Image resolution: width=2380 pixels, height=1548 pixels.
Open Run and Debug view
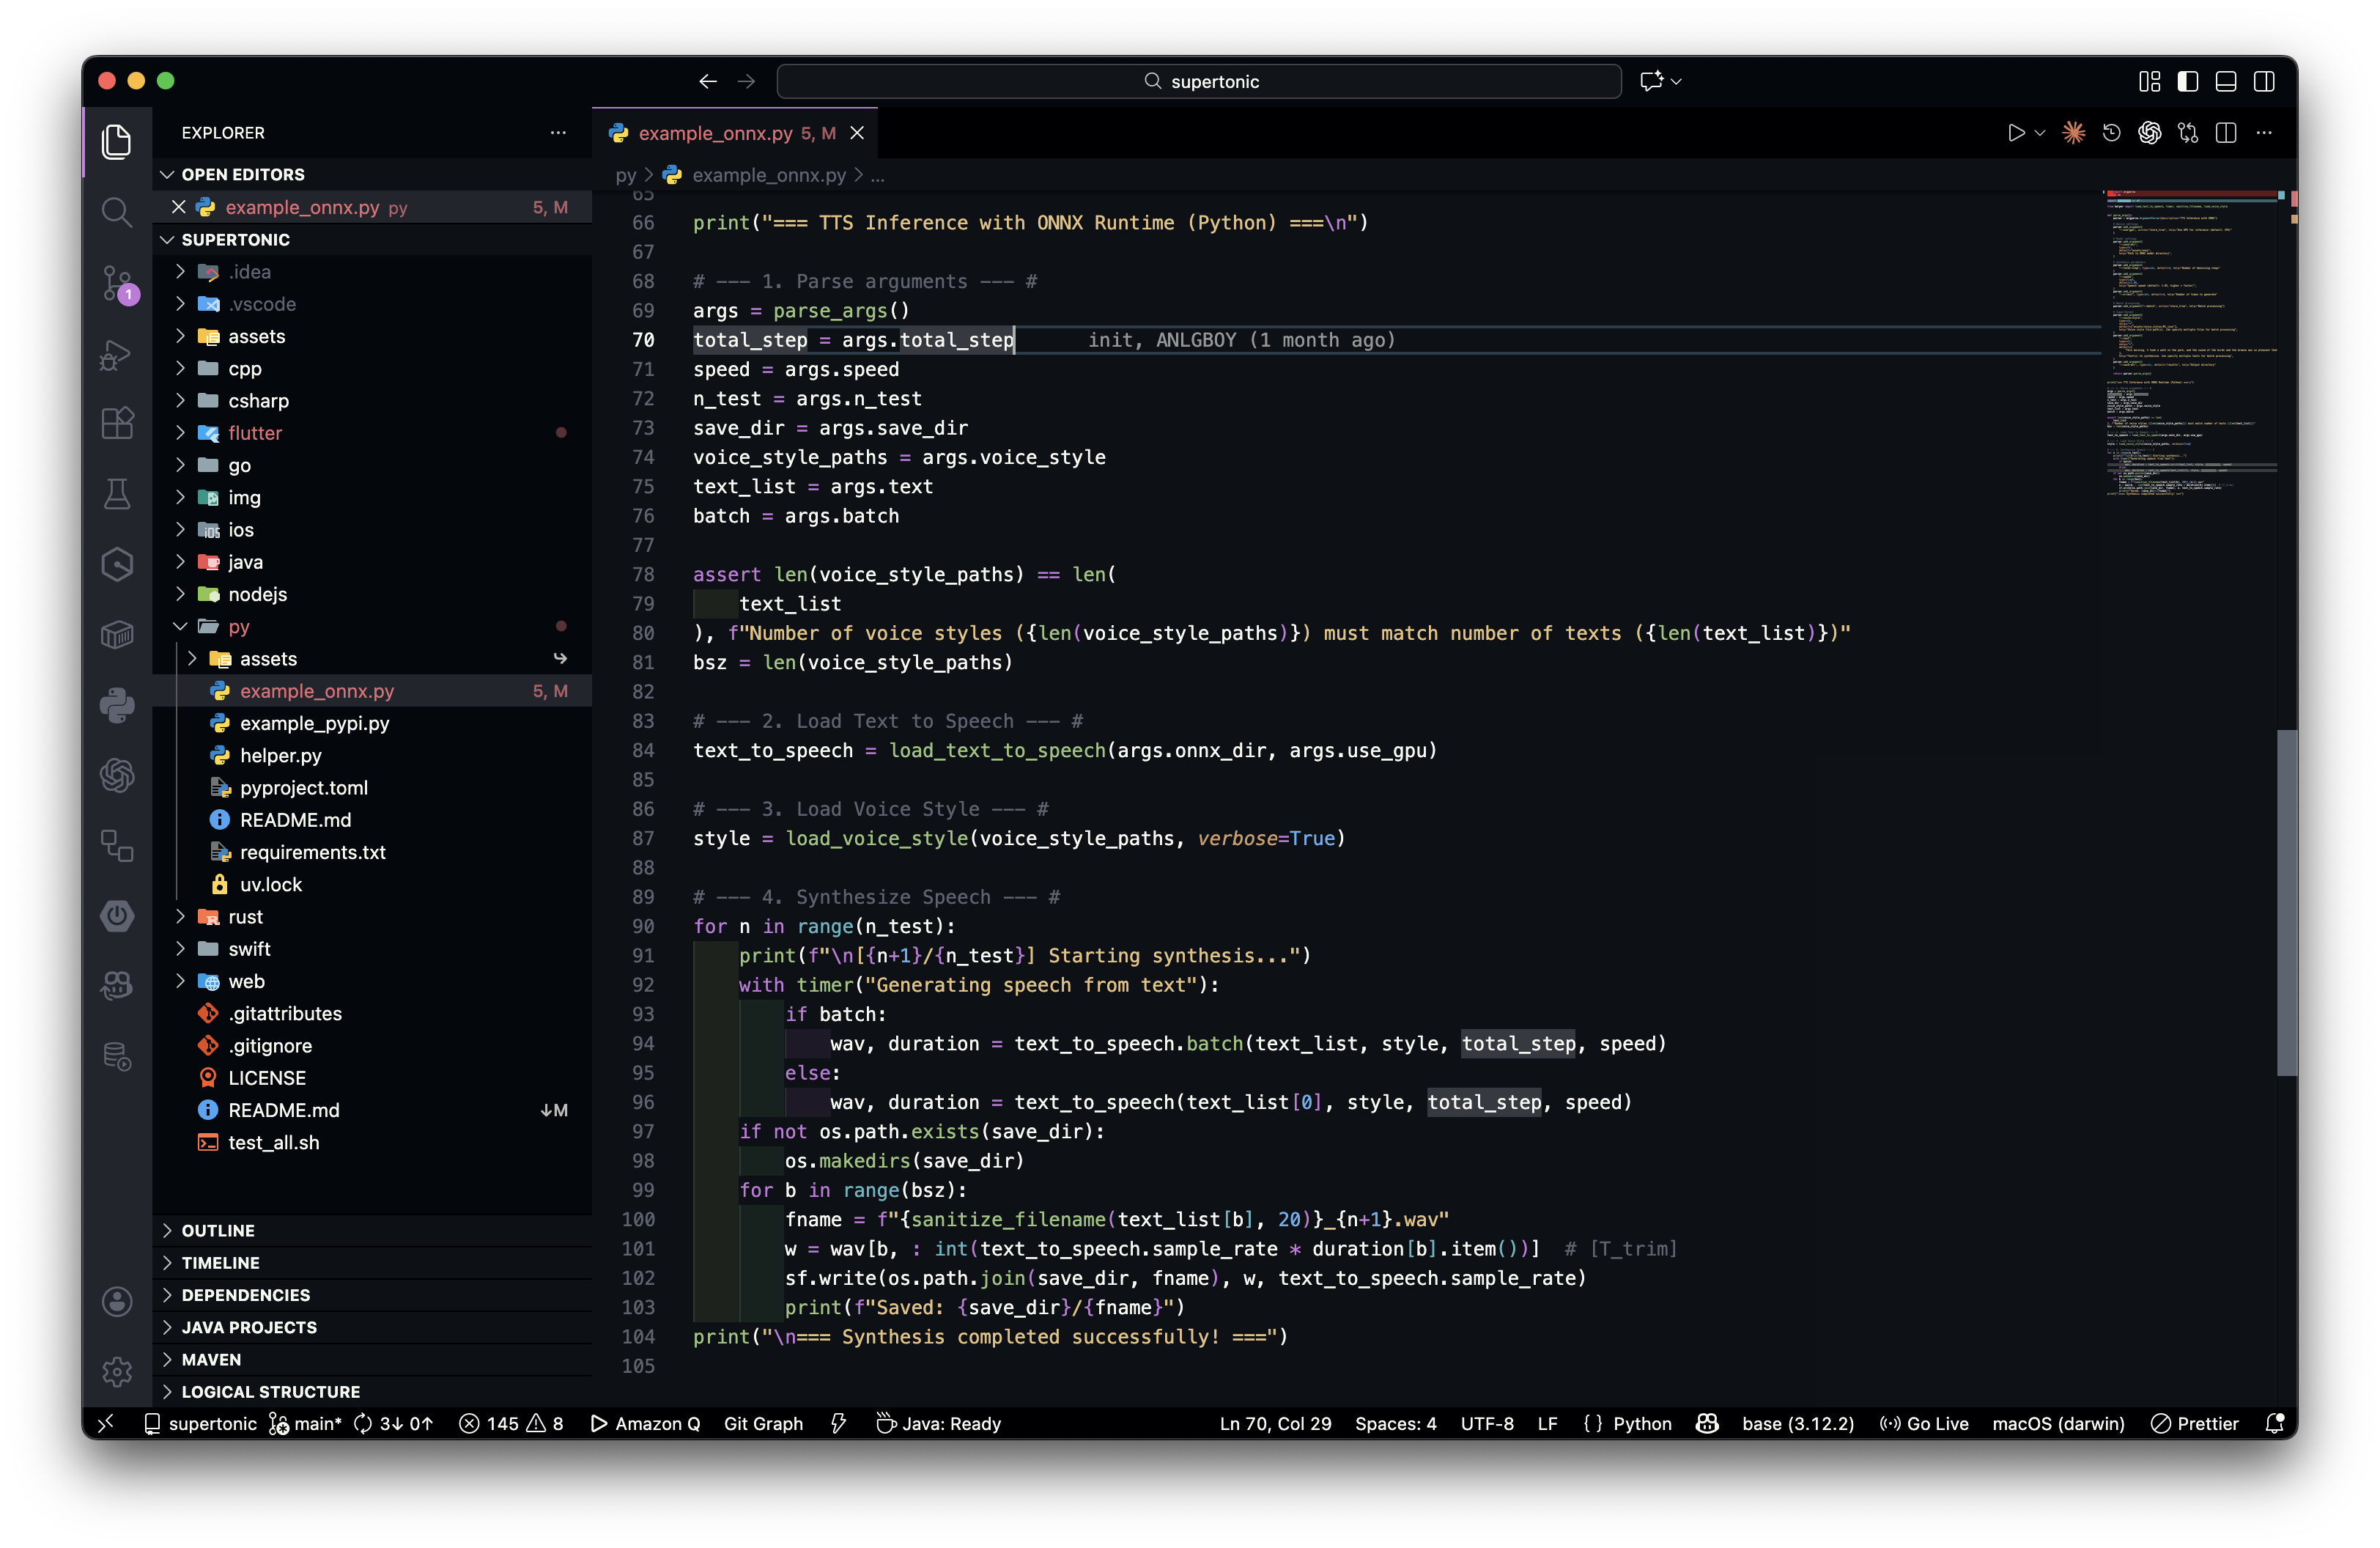[x=117, y=355]
